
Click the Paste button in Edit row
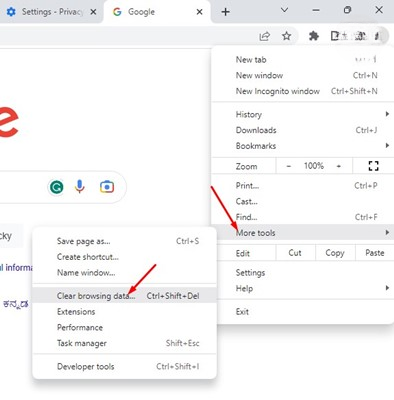tap(375, 253)
